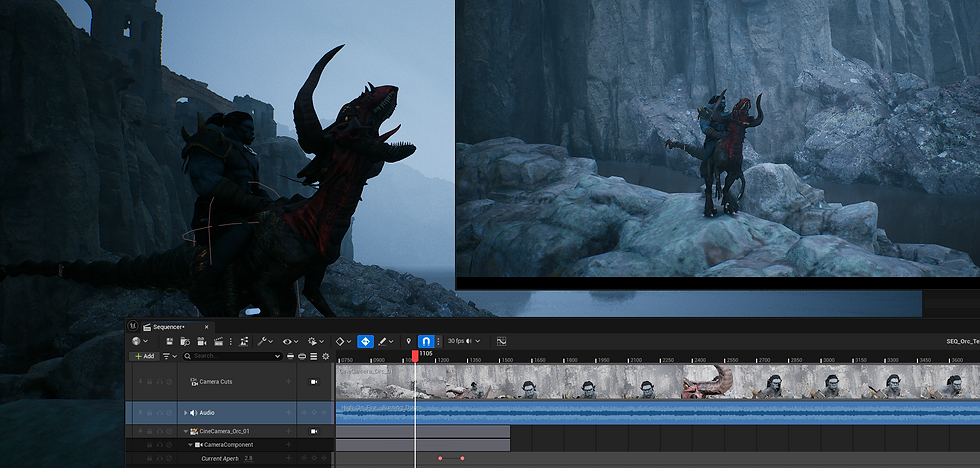The image size is (980, 468).
Task: Click the world globe icon in the toolbar
Action: pyautogui.click(x=137, y=341)
